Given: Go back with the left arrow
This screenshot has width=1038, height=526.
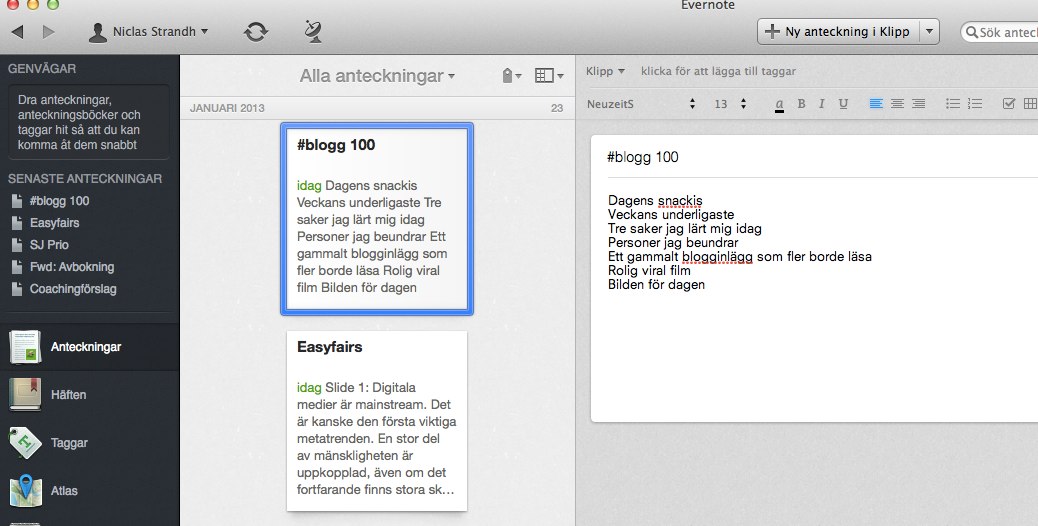Looking at the screenshot, I should pyautogui.click(x=18, y=31).
